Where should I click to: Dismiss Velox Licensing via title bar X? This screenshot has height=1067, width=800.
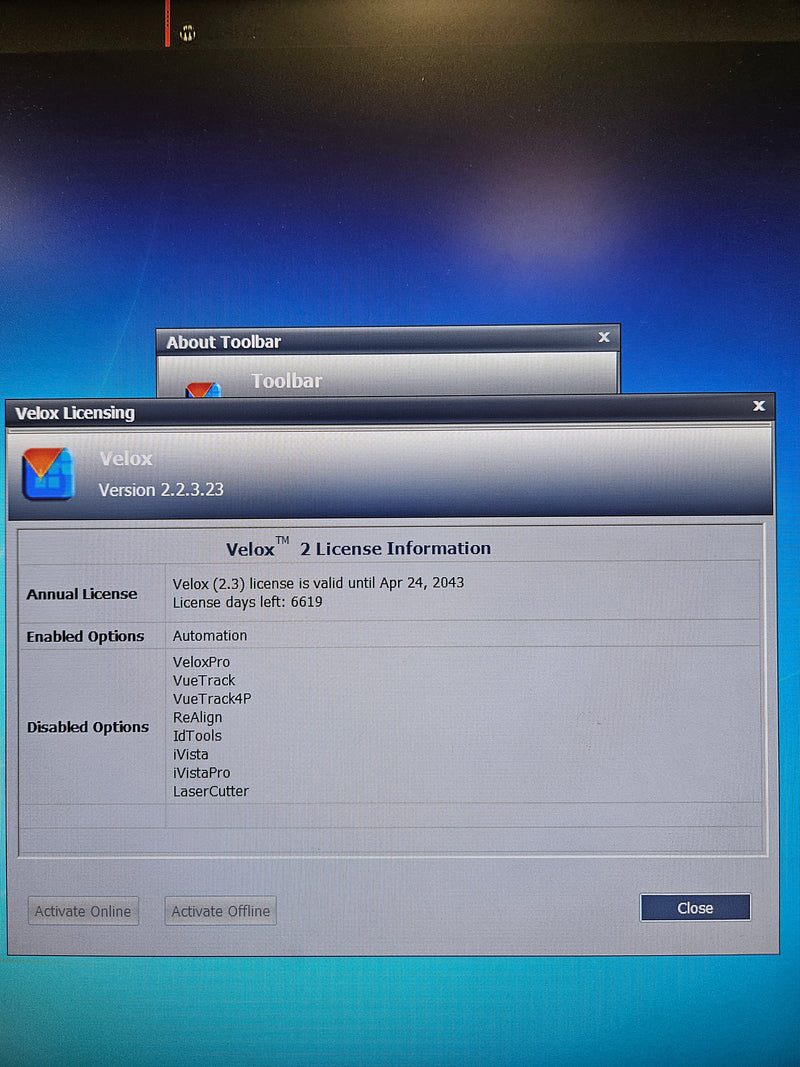[x=759, y=406]
